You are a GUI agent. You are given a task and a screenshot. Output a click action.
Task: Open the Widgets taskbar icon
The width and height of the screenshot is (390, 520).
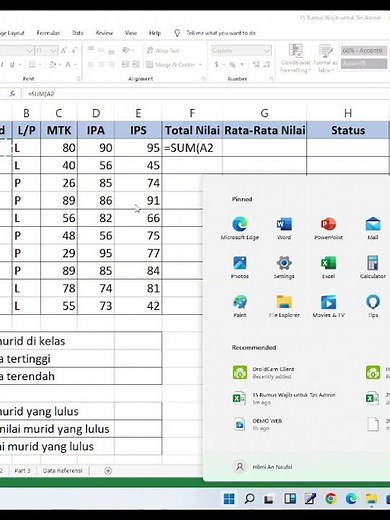(290, 499)
